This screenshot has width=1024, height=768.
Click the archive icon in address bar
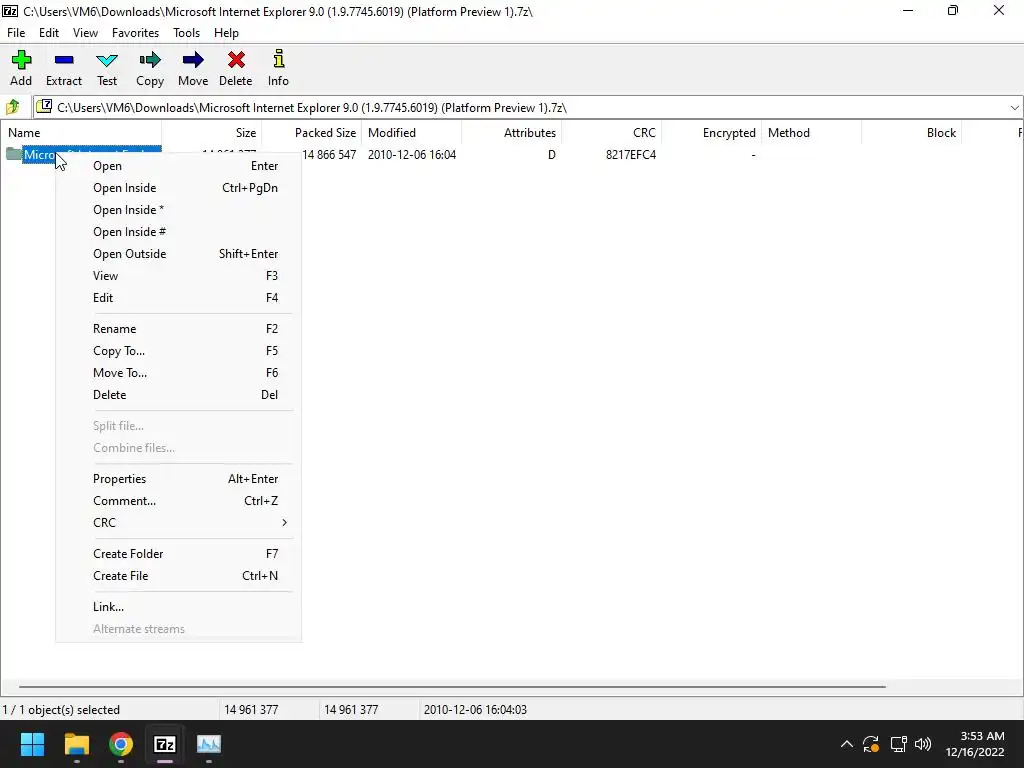tap(44, 106)
